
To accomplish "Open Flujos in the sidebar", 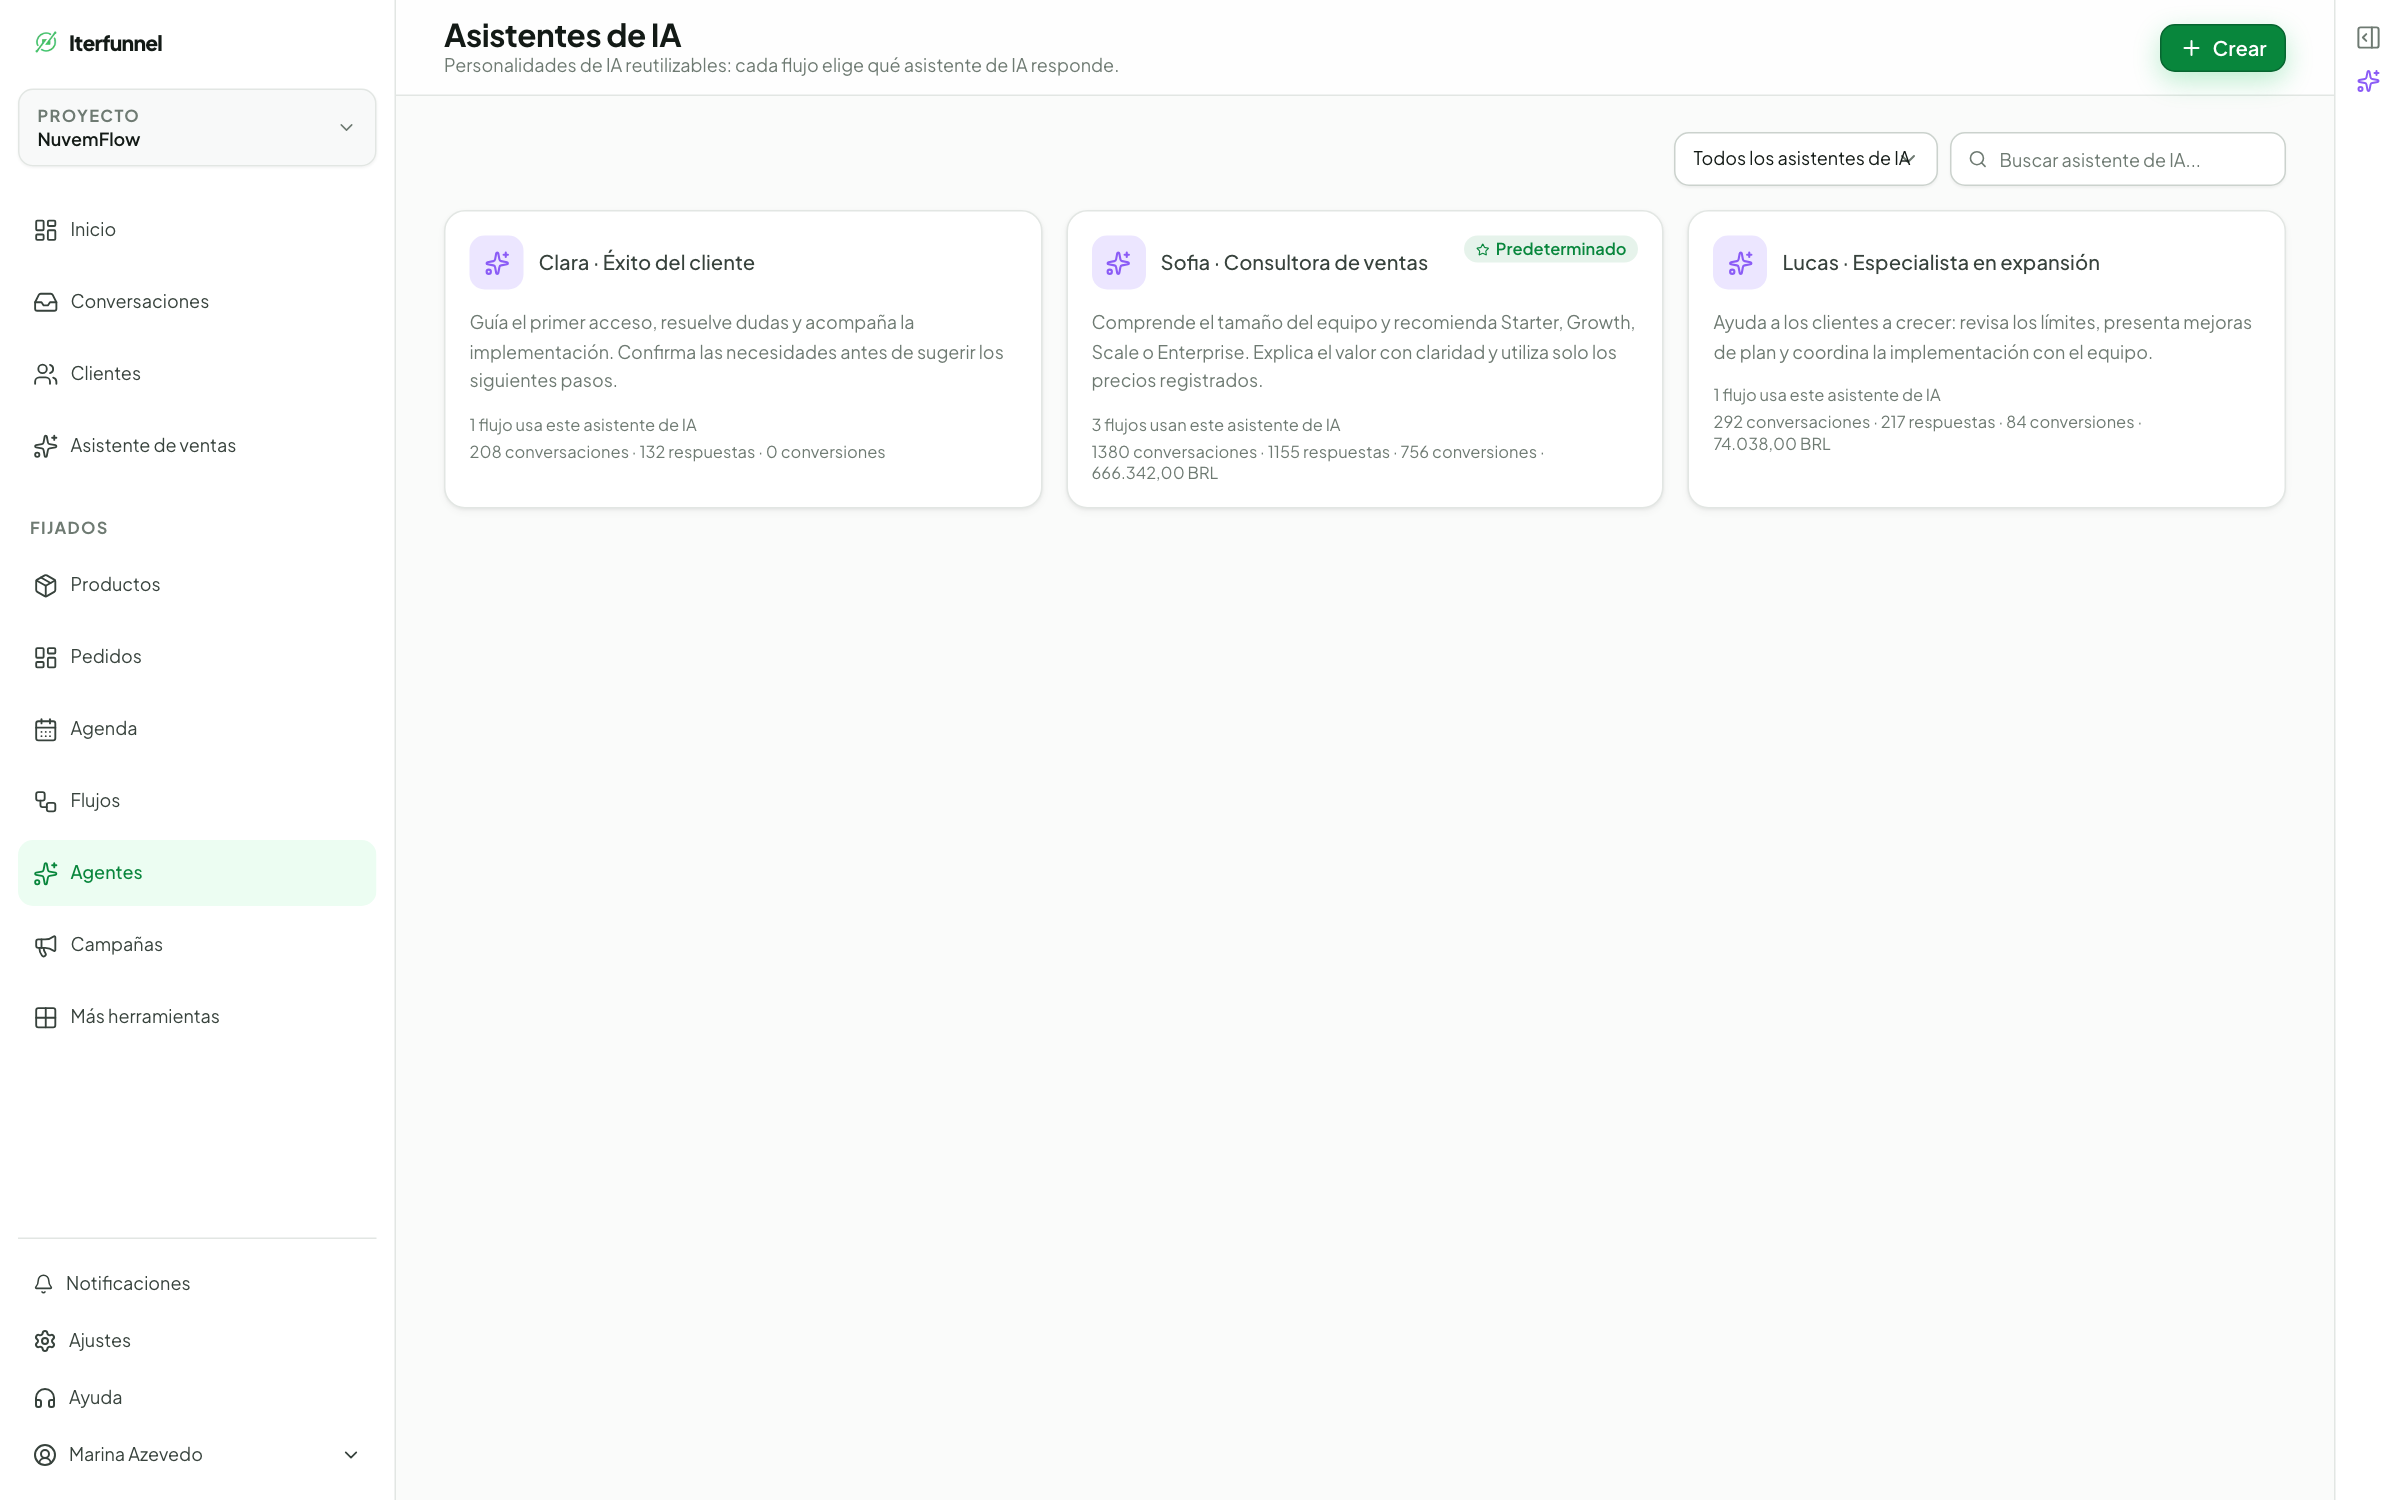I will pos(197,800).
